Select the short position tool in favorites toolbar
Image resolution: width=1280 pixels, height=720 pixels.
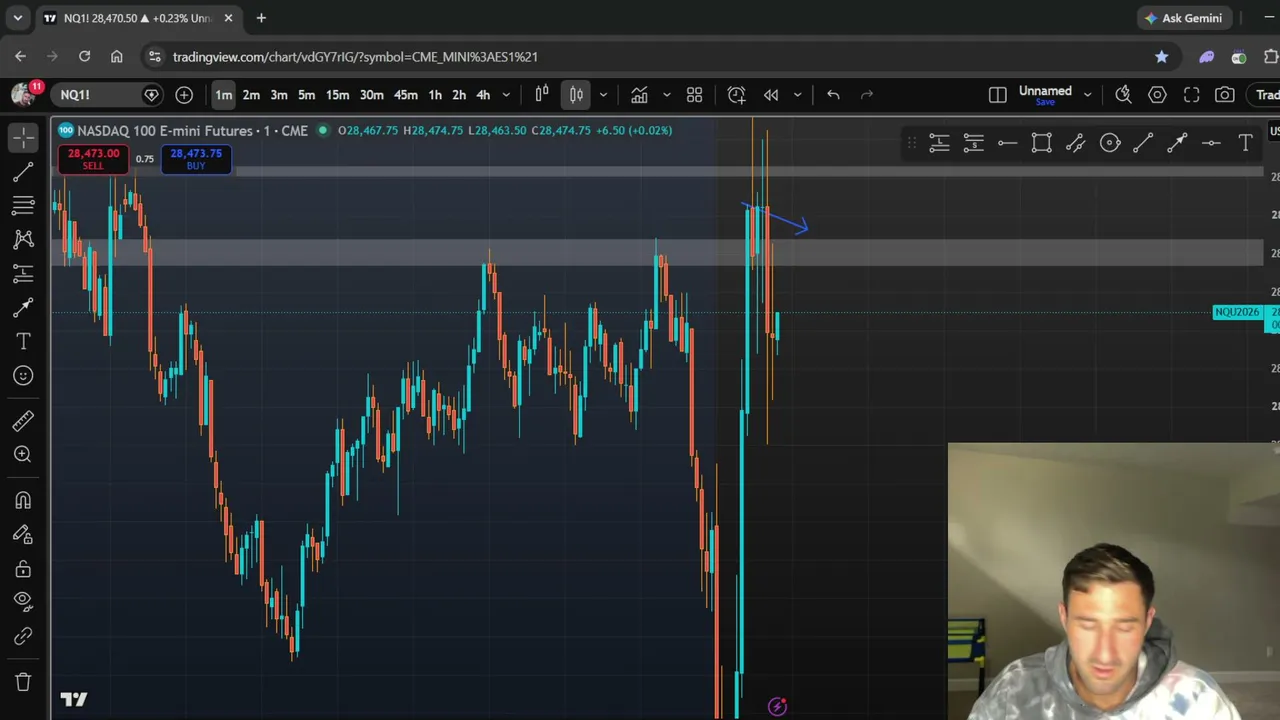click(973, 143)
